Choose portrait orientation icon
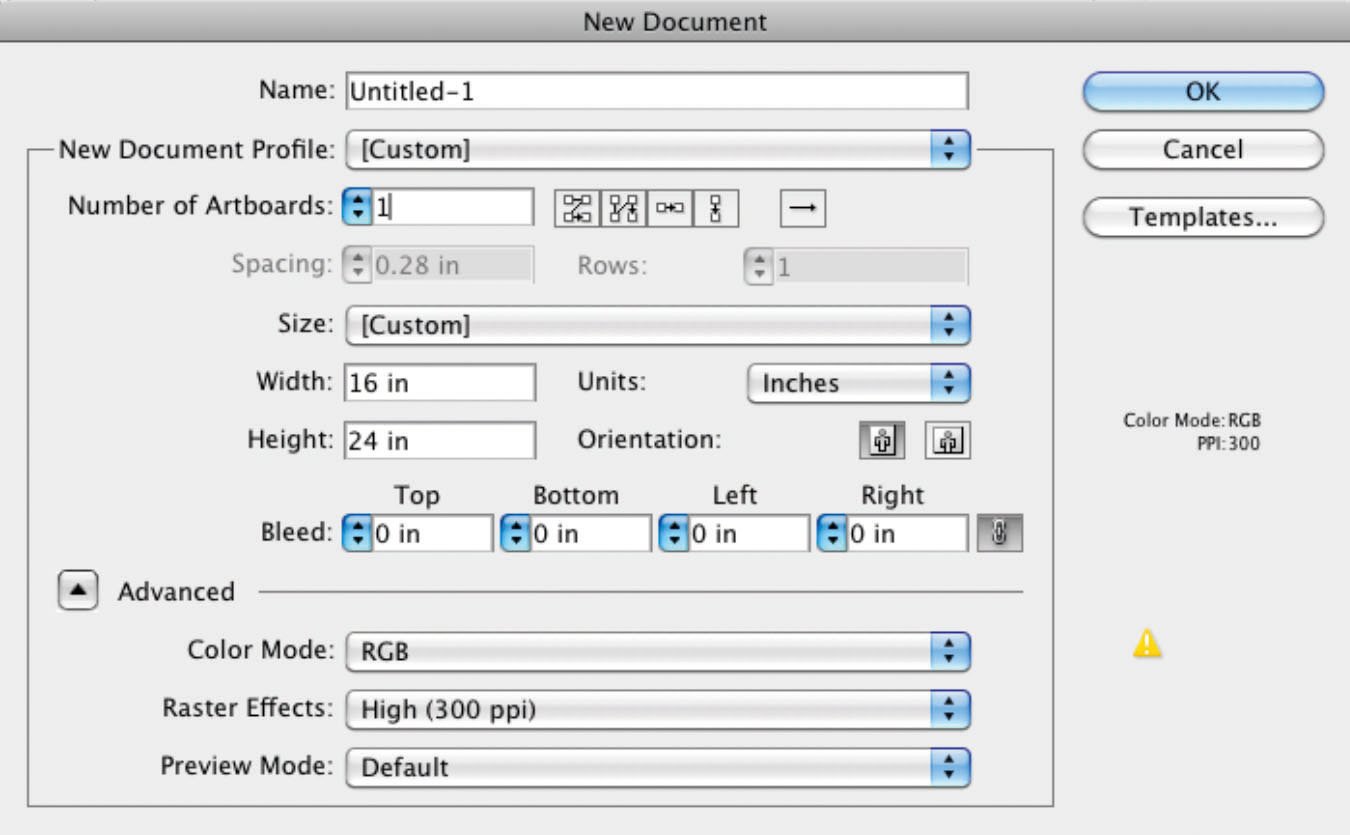This screenshot has width=1350, height=835. (882, 441)
